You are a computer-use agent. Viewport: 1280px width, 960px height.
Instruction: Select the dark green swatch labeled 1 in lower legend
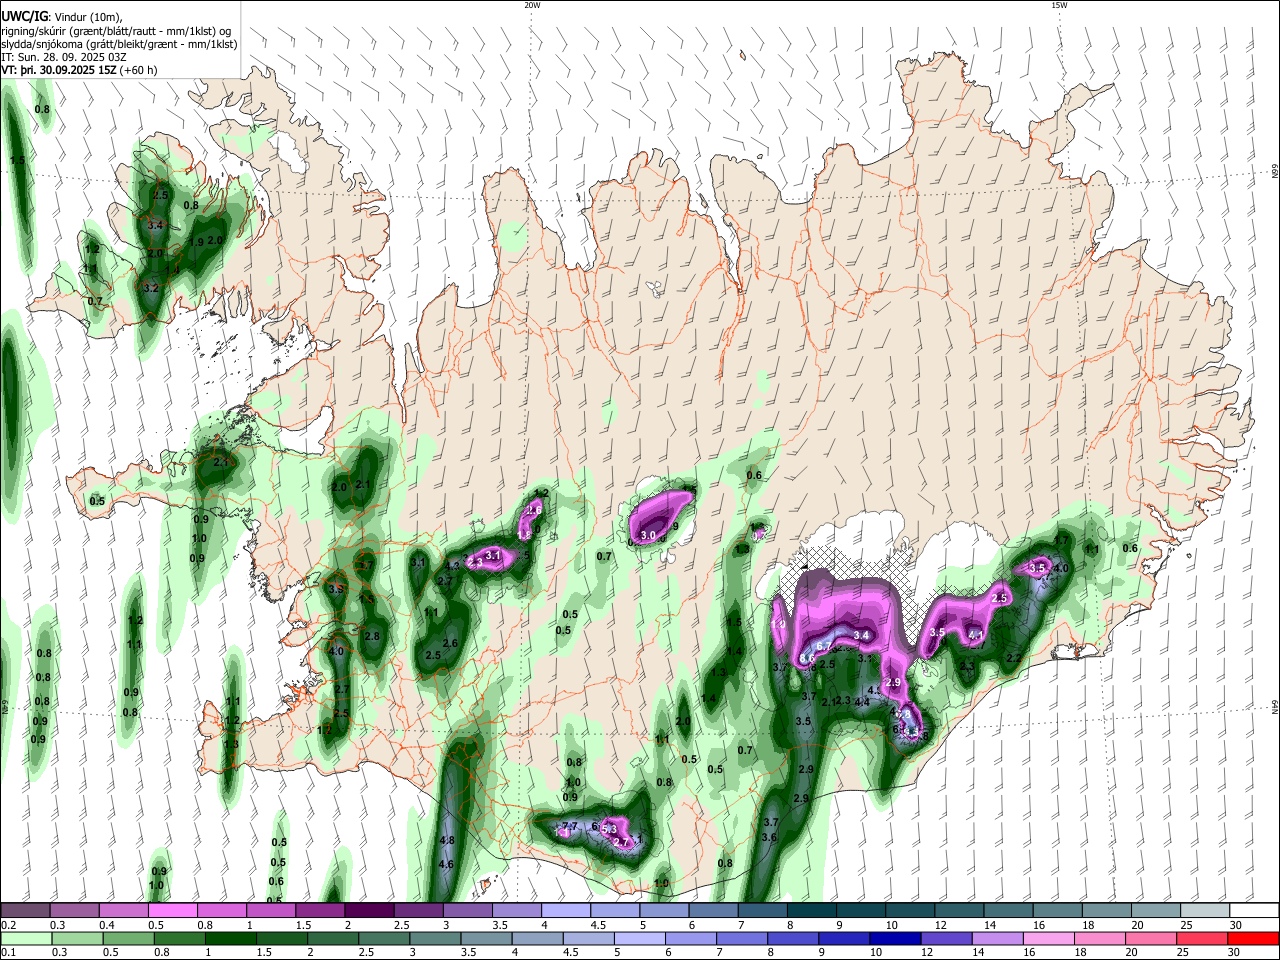(x=230, y=939)
